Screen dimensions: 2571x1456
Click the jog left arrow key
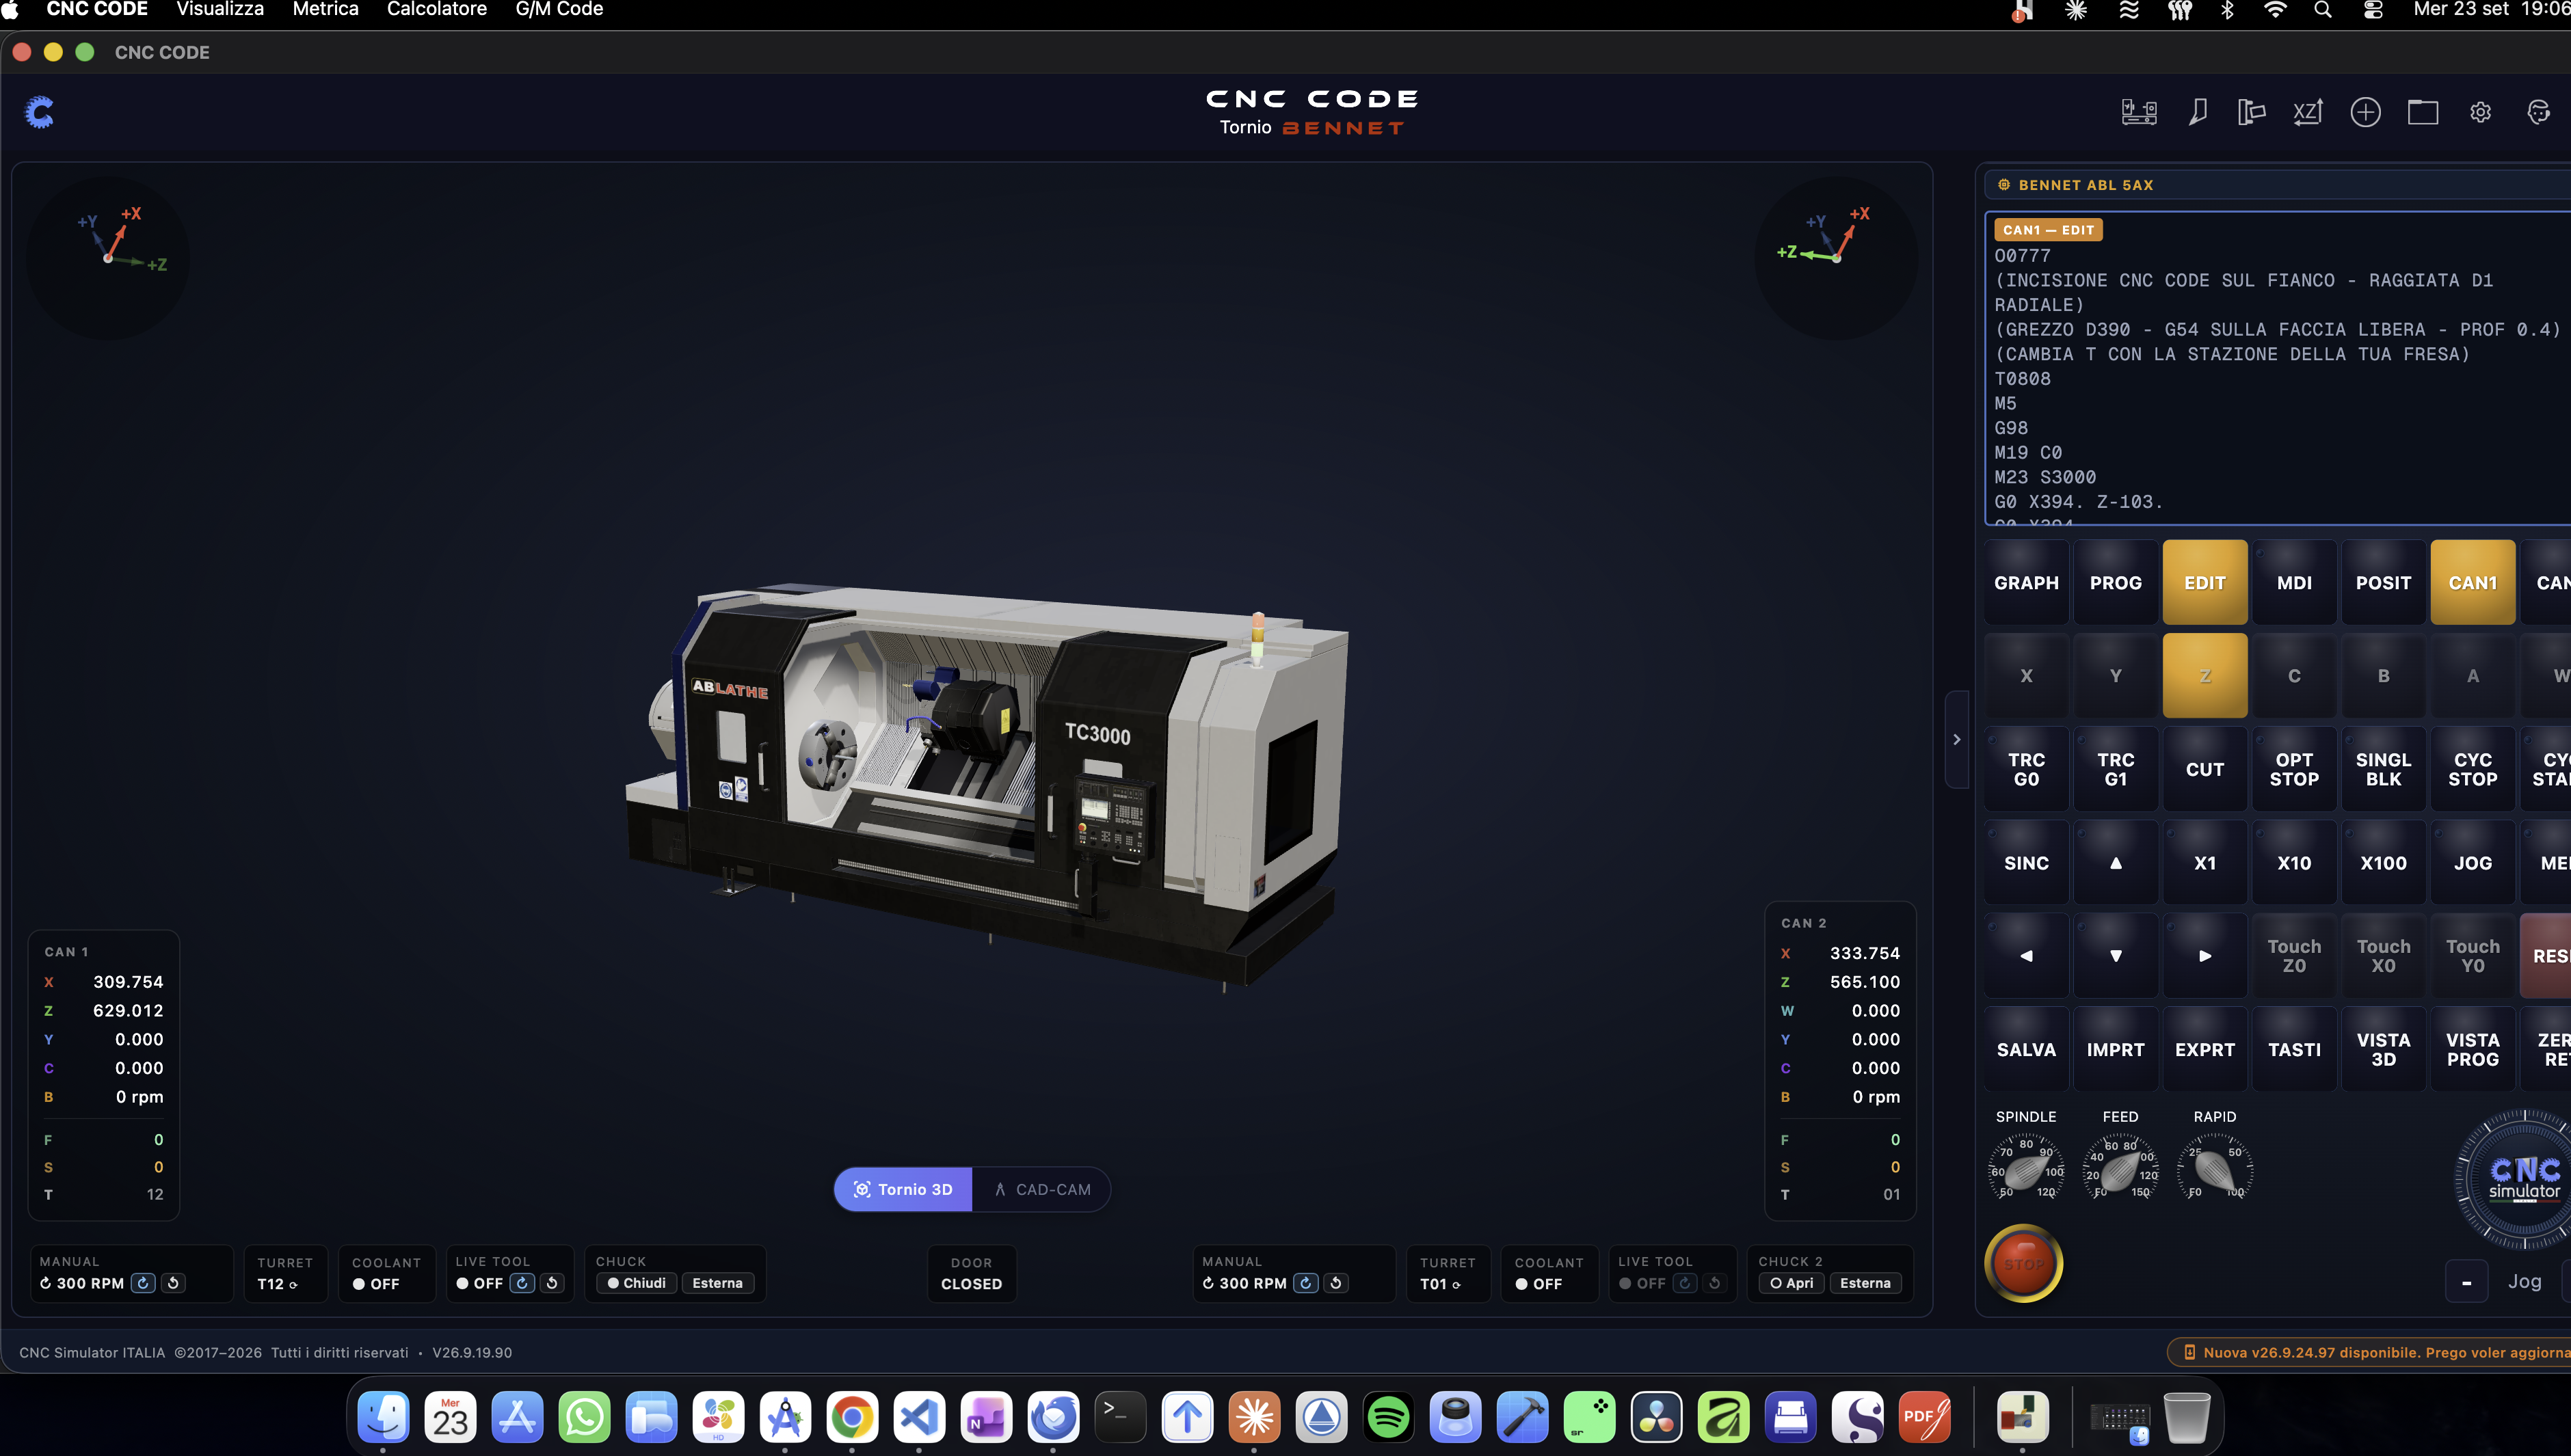(x=2026, y=956)
